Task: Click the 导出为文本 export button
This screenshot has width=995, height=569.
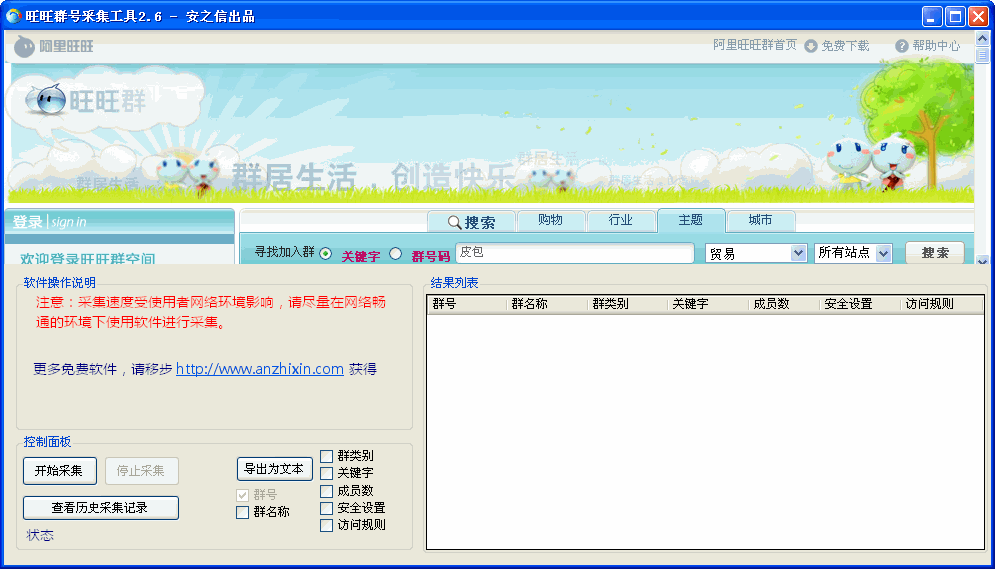Action: (x=275, y=469)
